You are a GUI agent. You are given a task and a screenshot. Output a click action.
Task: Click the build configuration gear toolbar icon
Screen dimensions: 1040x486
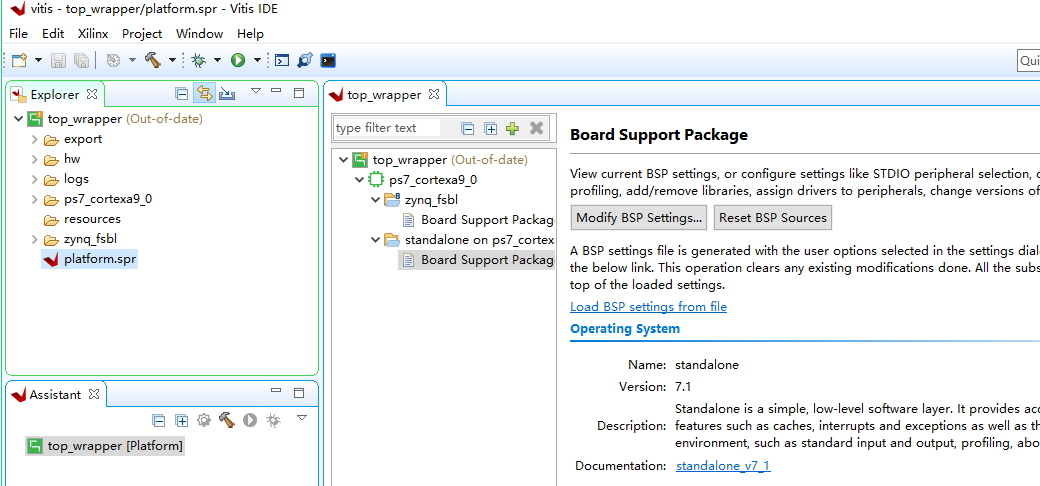tap(113, 60)
